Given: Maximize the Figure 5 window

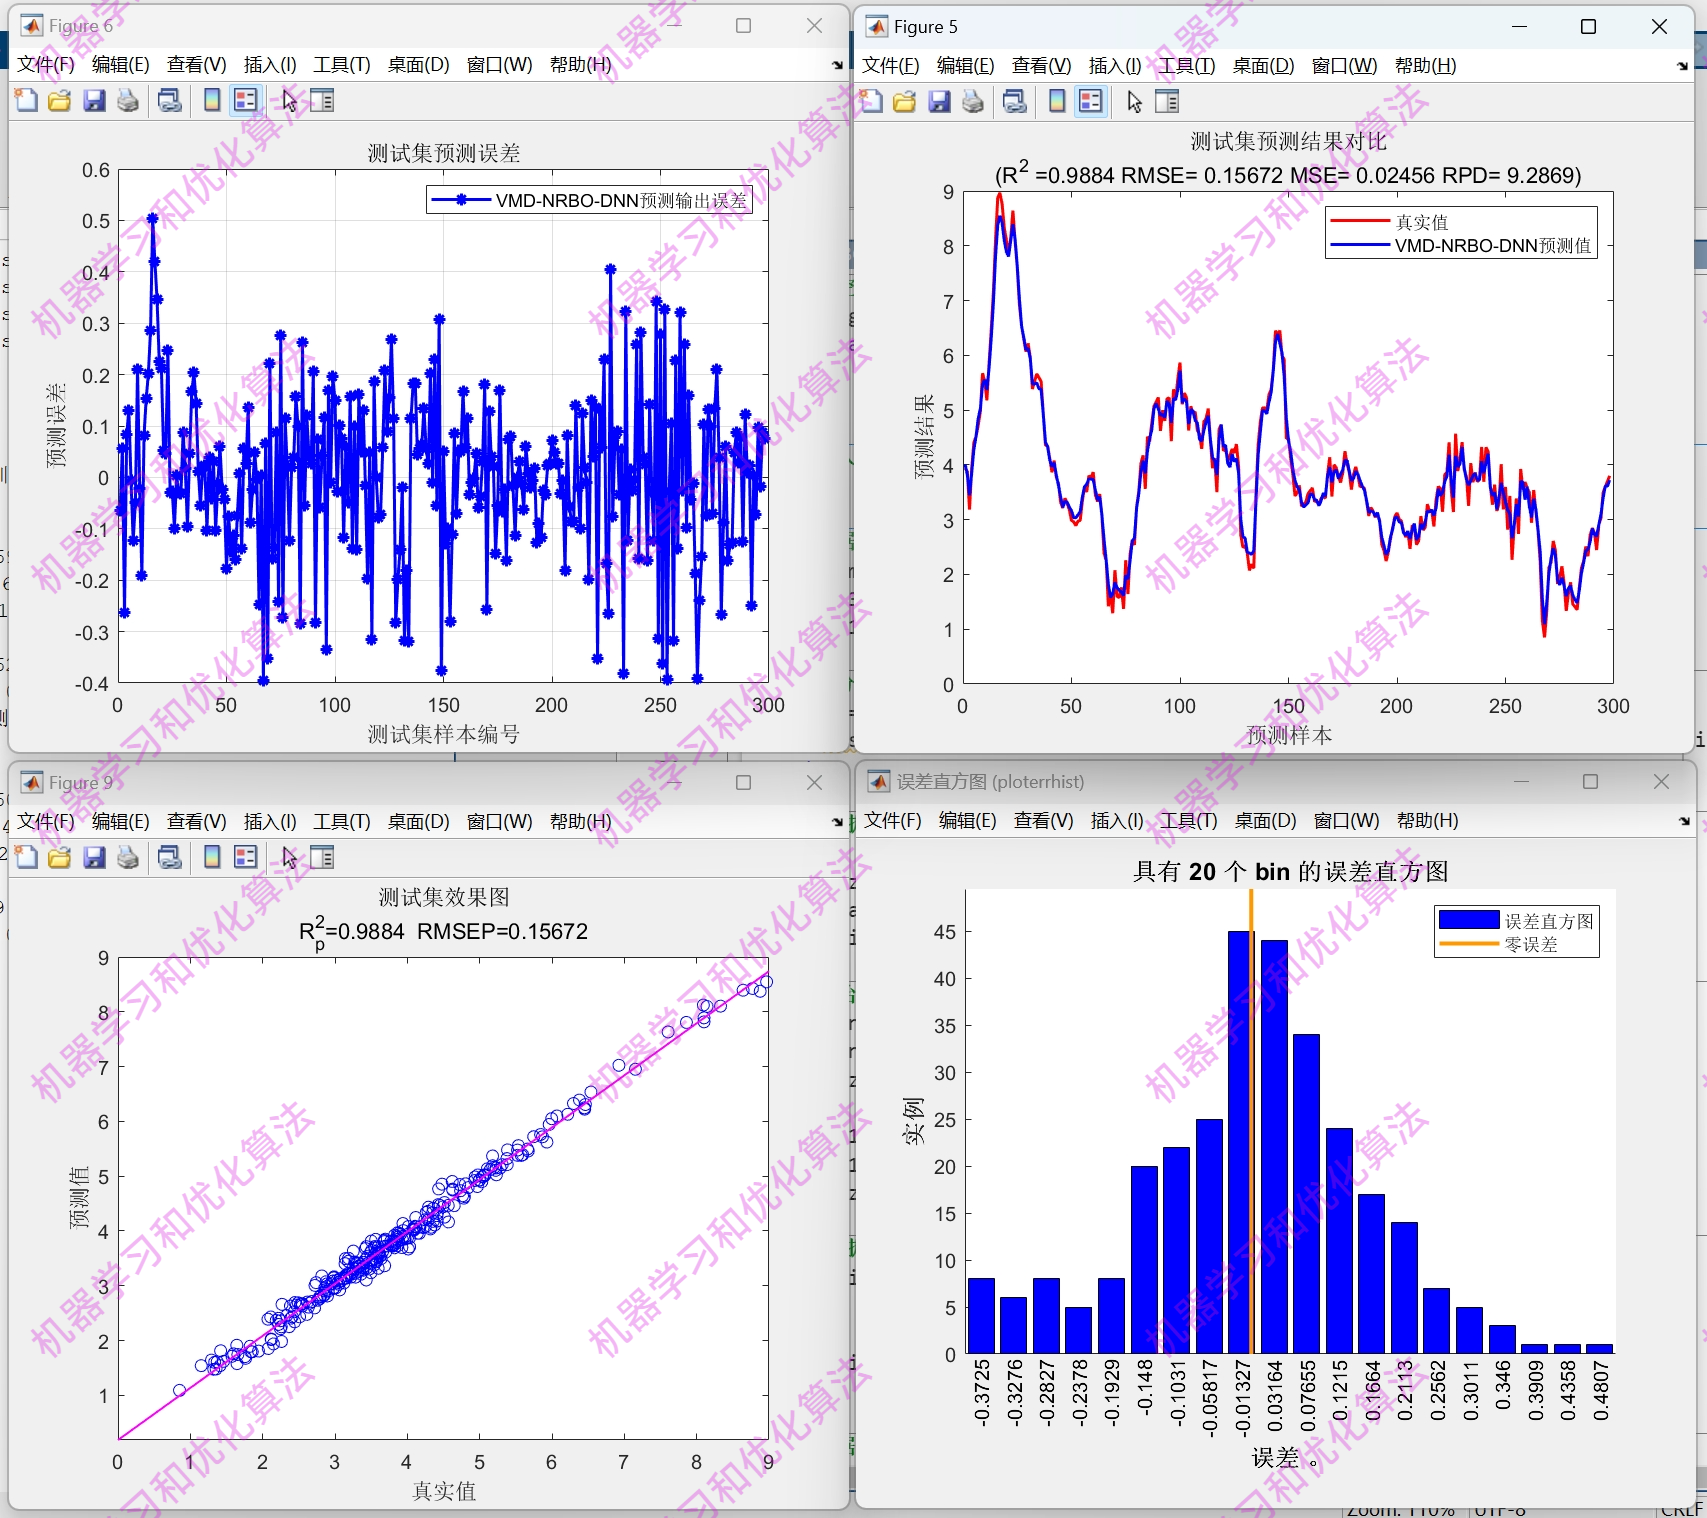Looking at the screenshot, I should pyautogui.click(x=1588, y=27).
